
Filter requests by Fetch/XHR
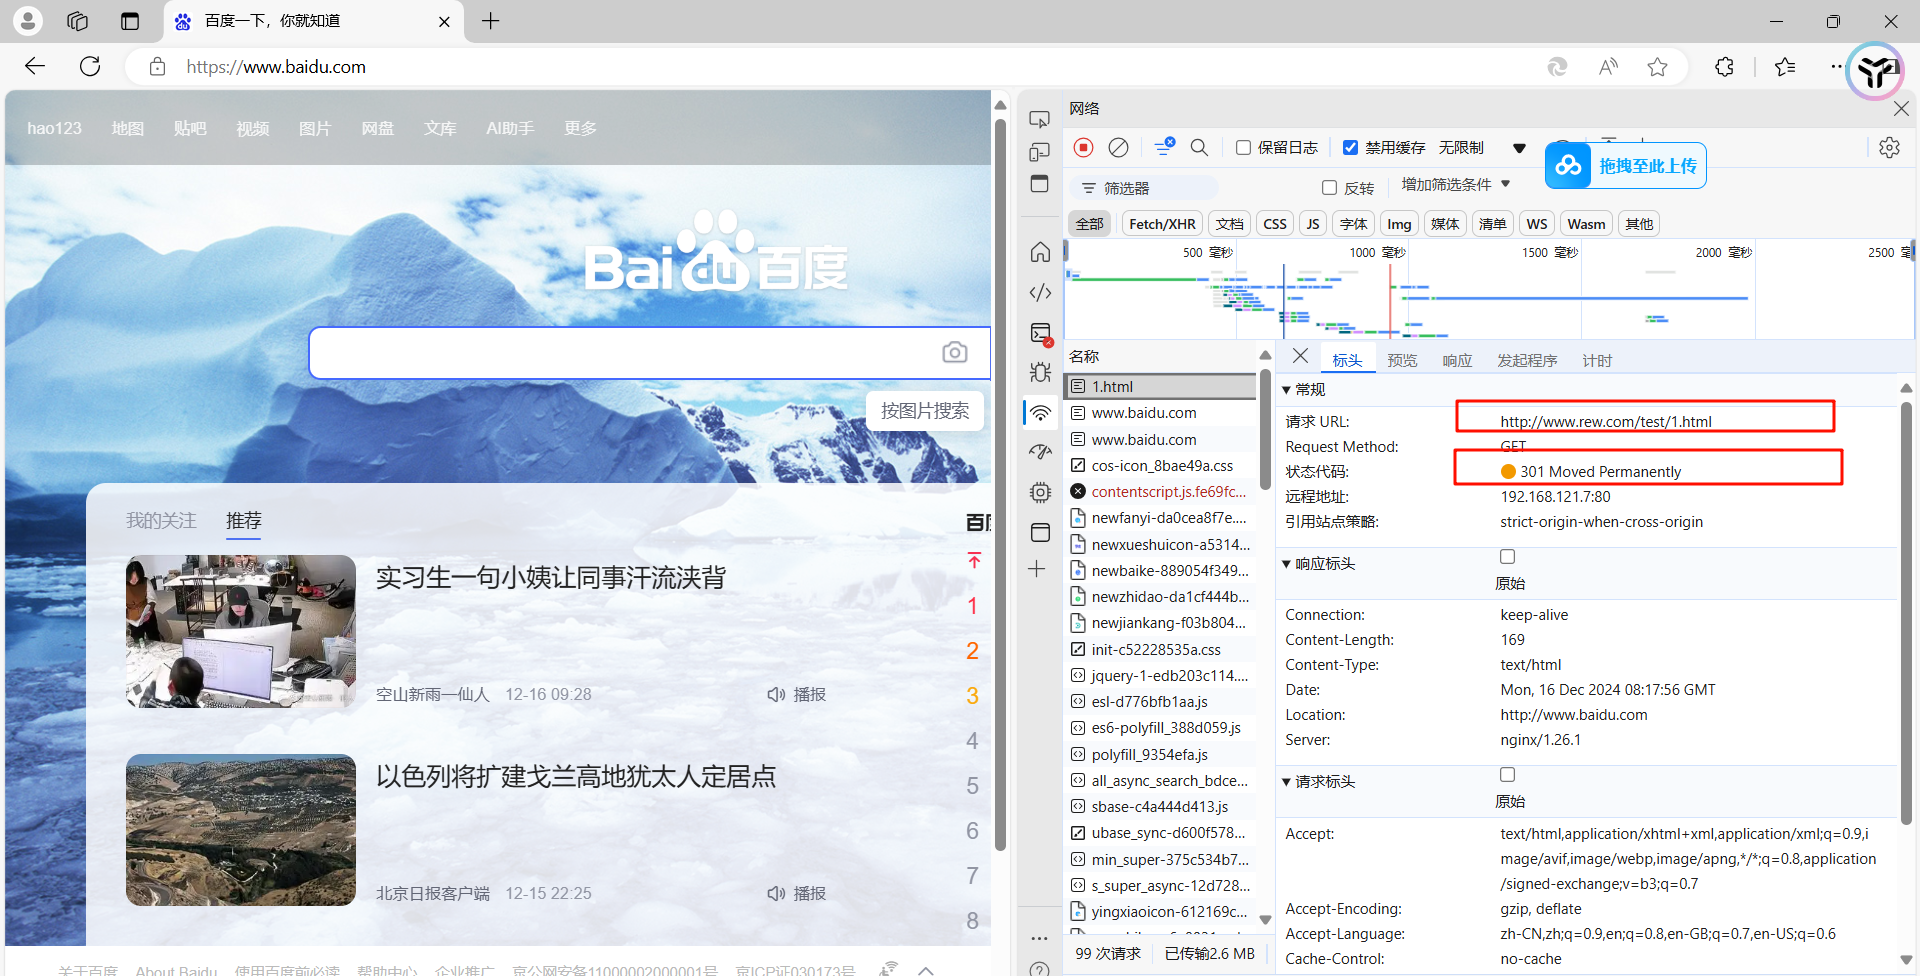pyautogui.click(x=1162, y=224)
